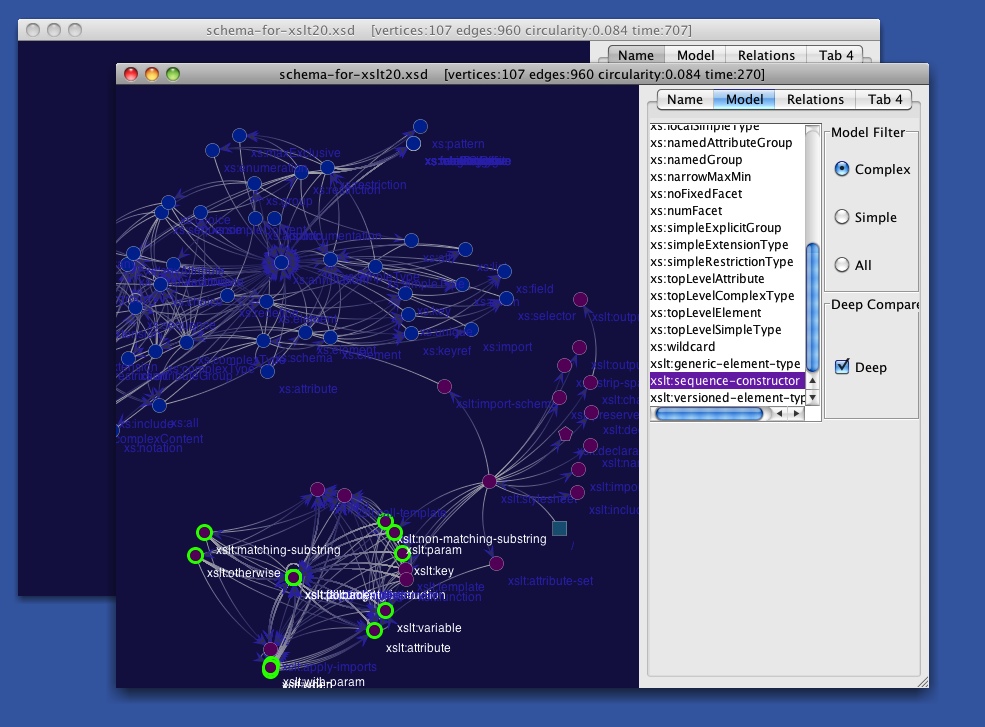The image size is (985, 727).
Task: Select xslt:versioned-element-type in the list
Action: coord(727,397)
